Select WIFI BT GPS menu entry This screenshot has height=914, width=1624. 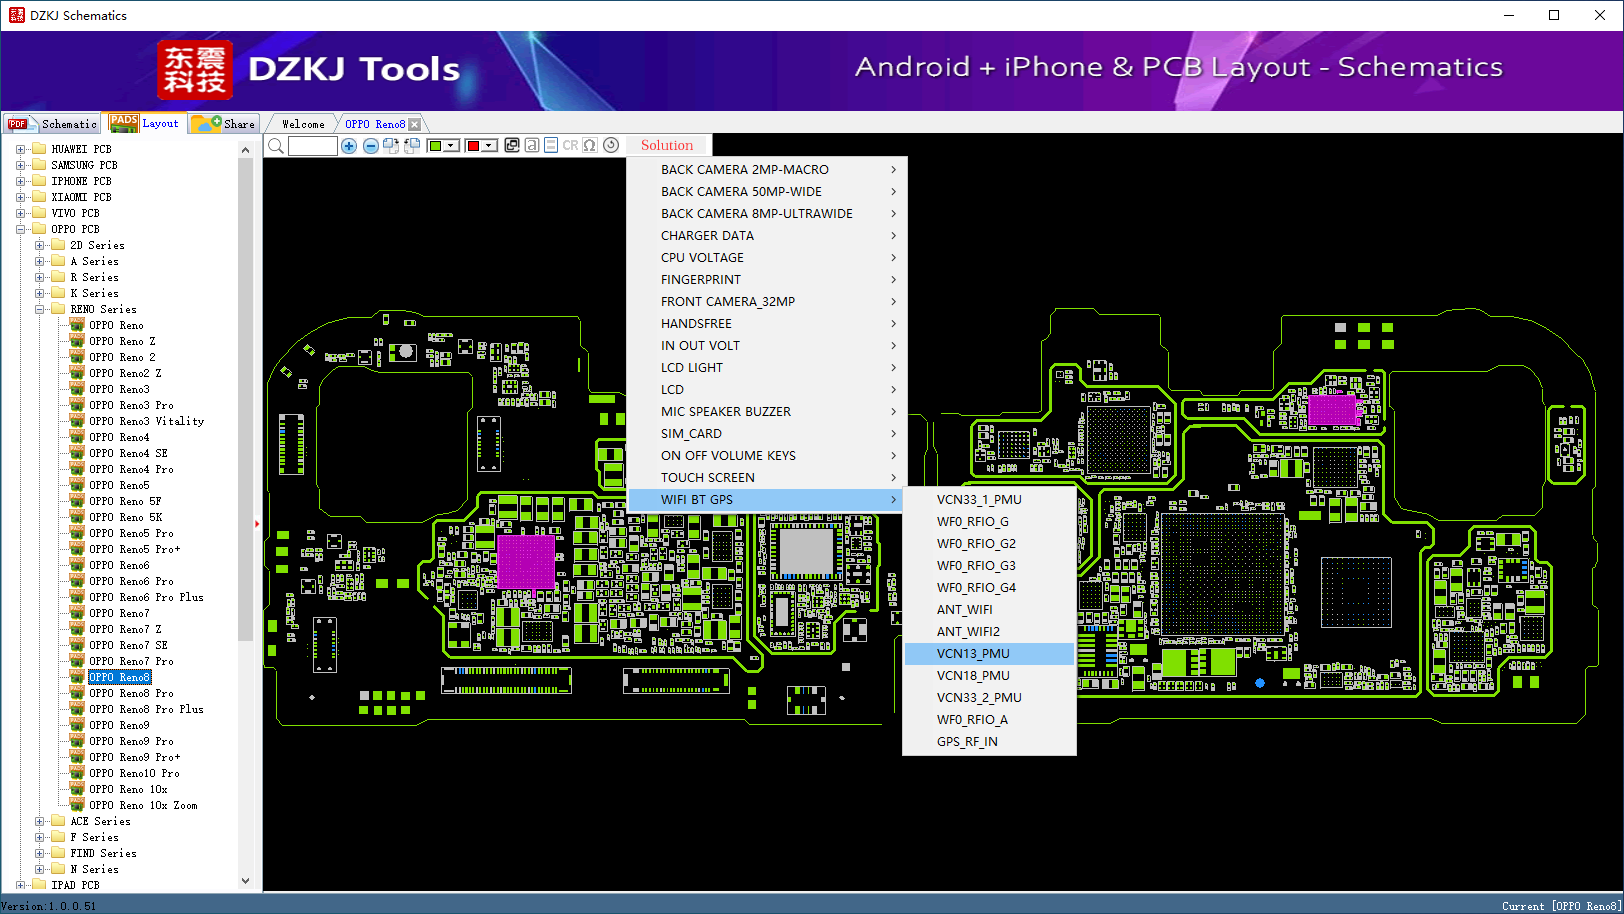[x=767, y=500]
